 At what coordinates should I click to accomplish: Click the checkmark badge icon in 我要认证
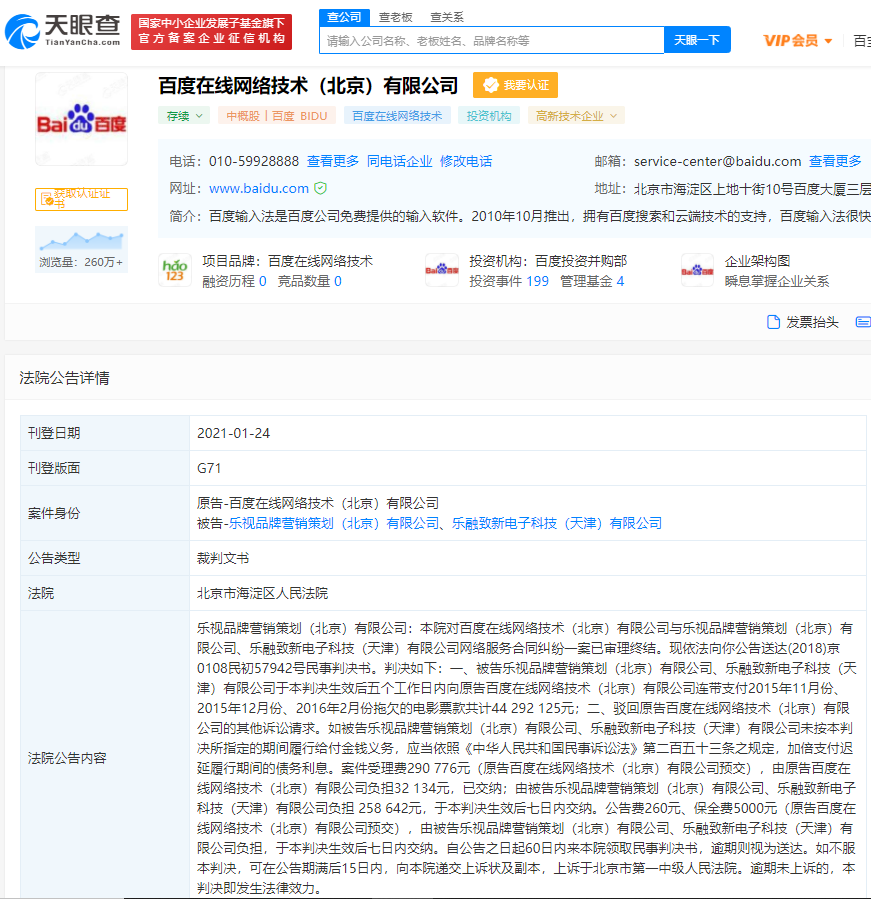click(x=490, y=85)
